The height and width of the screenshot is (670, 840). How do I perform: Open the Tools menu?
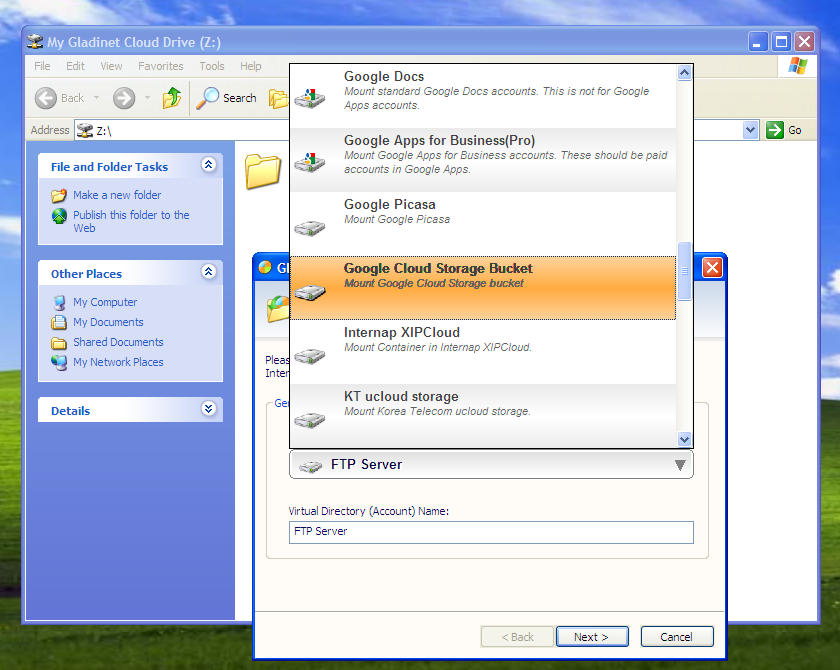pos(212,66)
